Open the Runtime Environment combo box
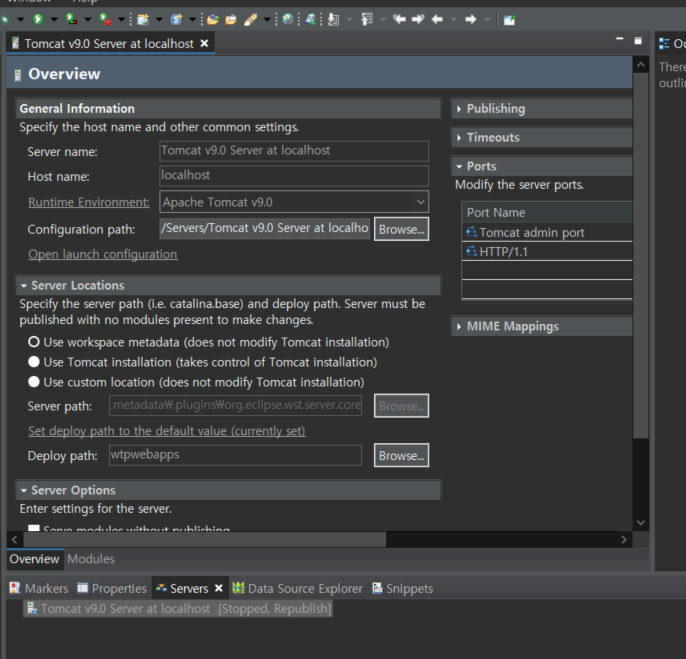This screenshot has width=686, height=659. pos(294,202)
